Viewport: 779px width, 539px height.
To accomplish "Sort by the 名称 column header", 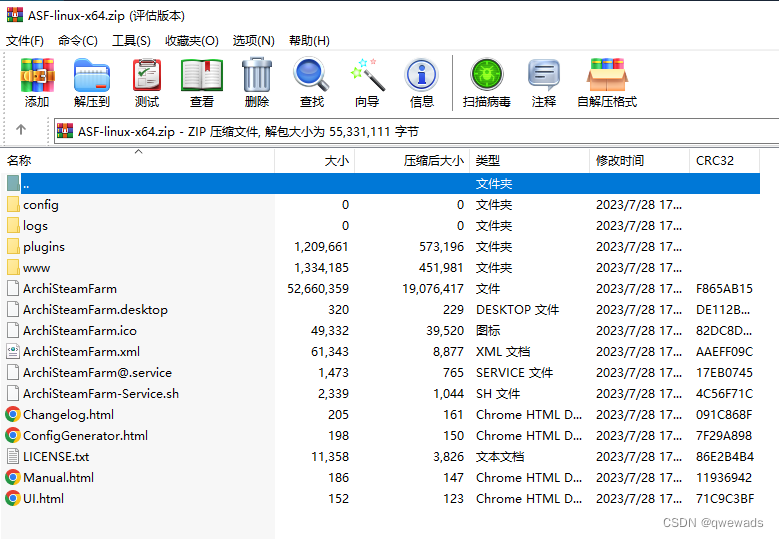I will 138,160.
